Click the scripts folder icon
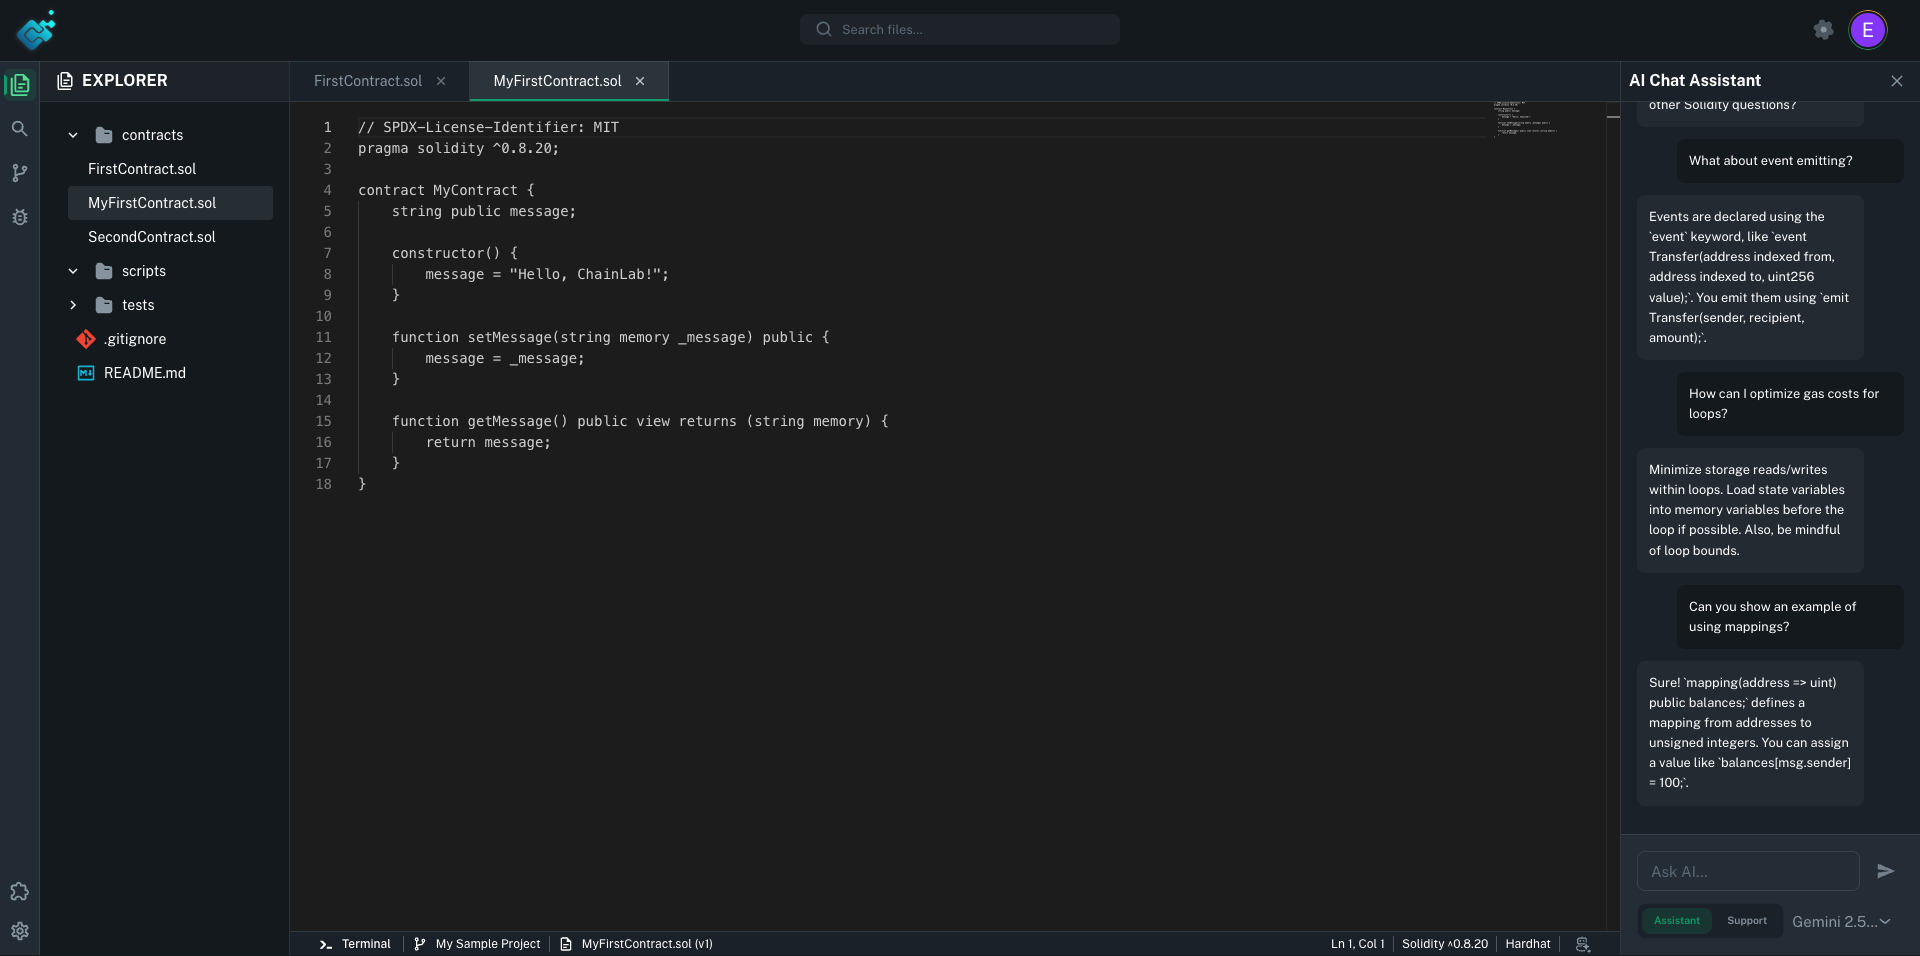 [x=104, y=271]
